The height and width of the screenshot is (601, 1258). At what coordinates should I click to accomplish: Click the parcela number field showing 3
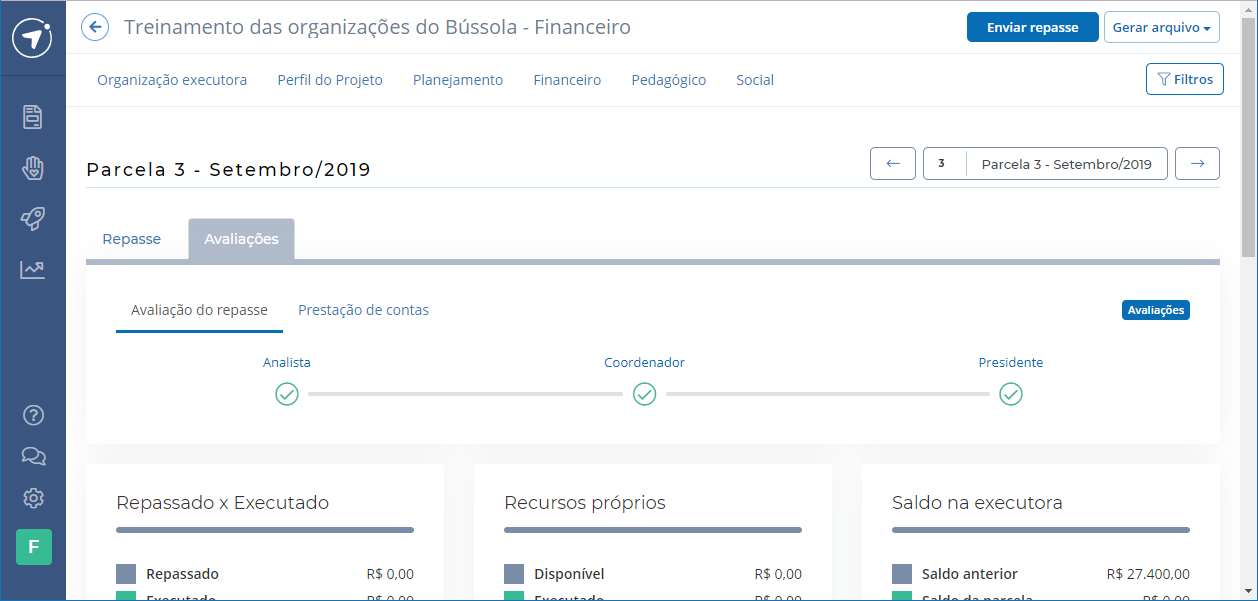tap(944, 163)
